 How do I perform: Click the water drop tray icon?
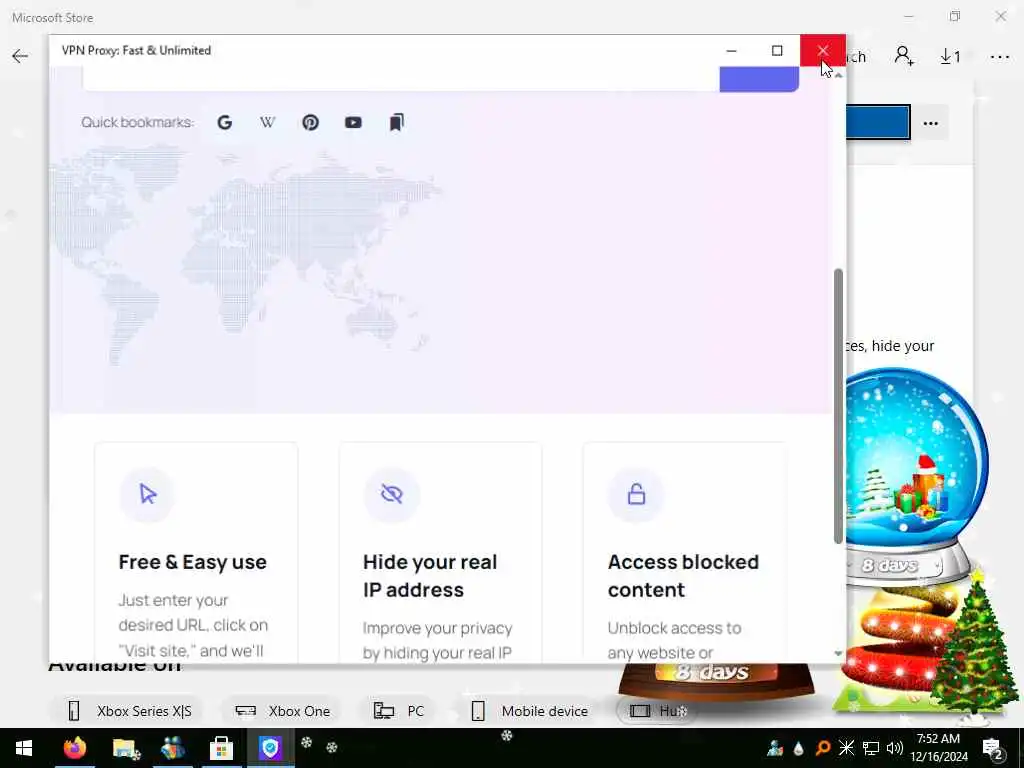(799, 748)
